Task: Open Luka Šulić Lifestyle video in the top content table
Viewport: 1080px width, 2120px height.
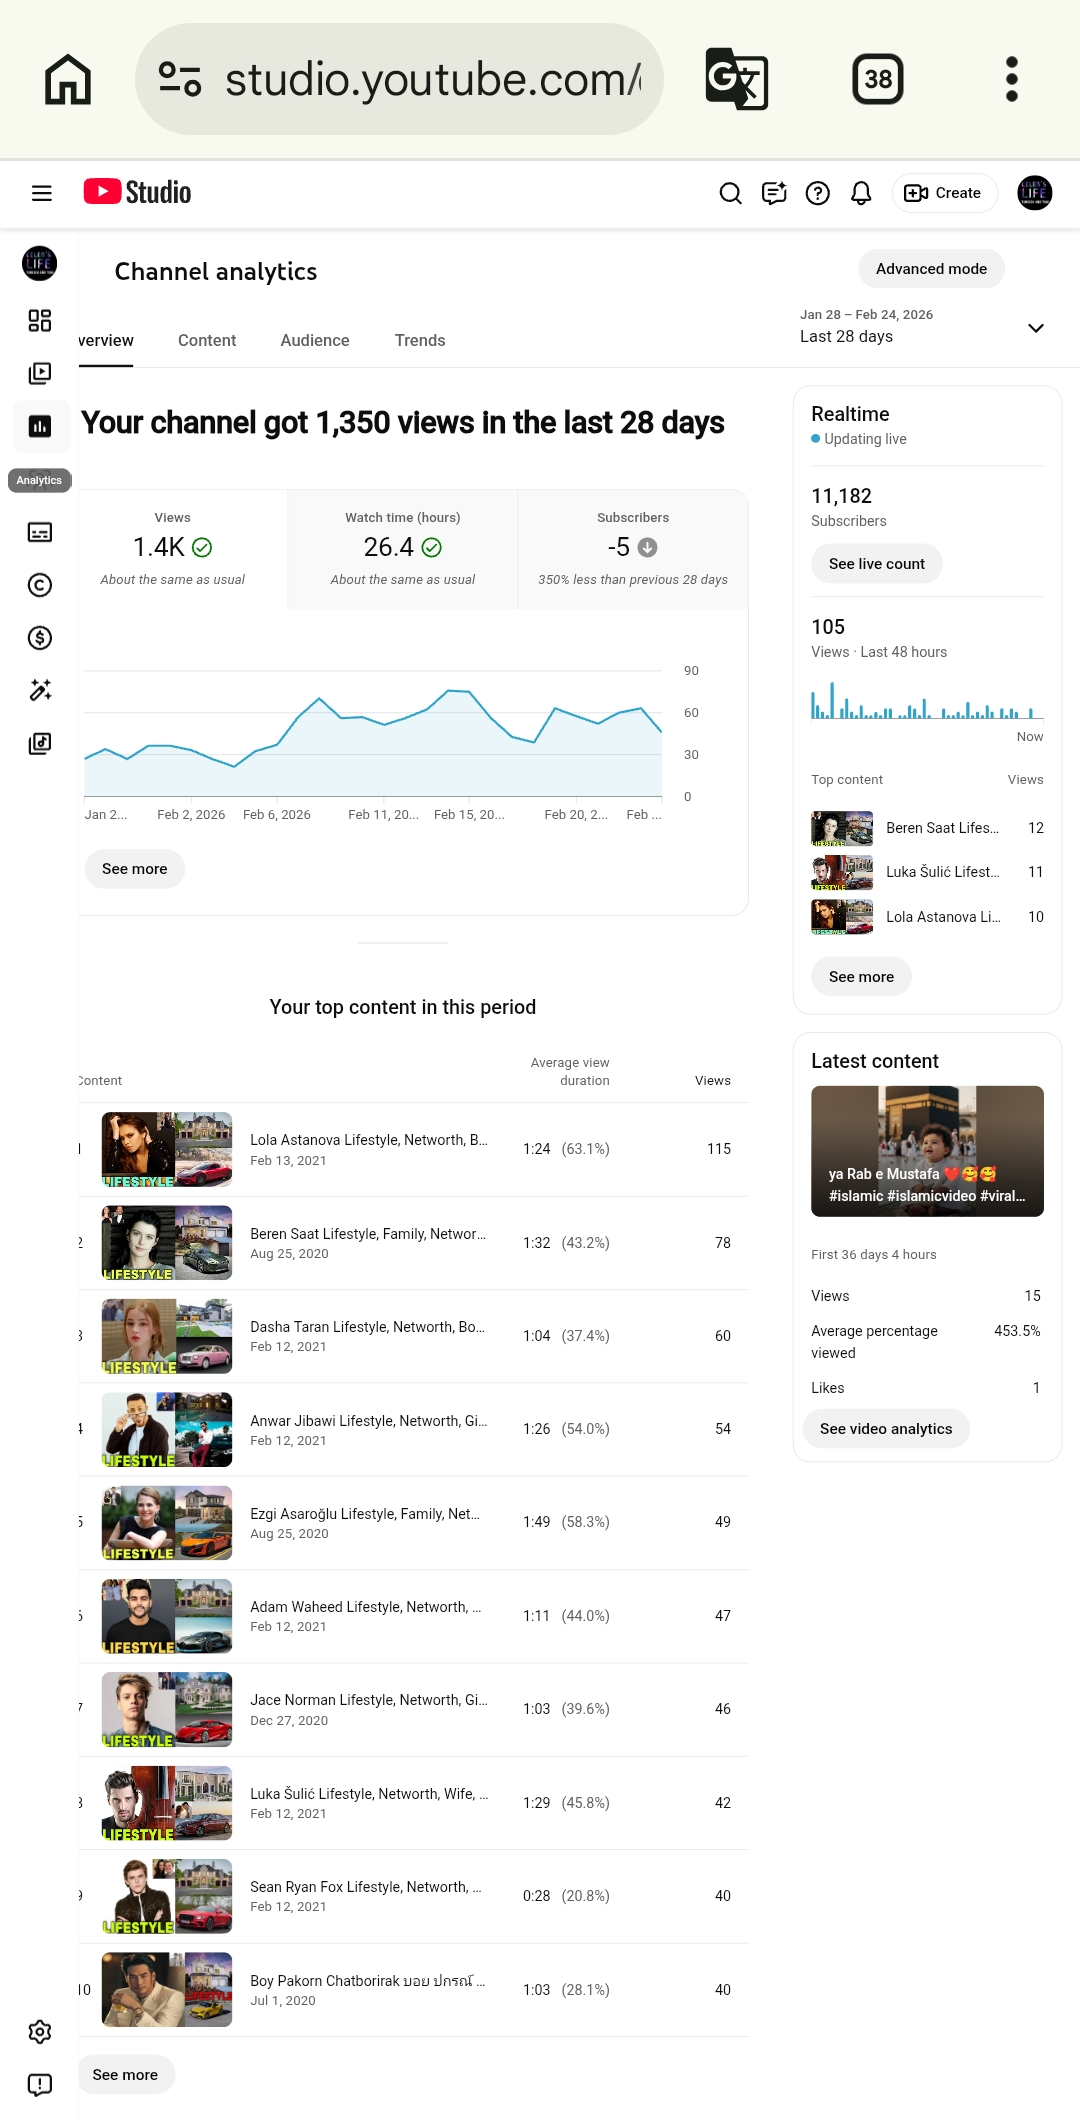Action: [369, 1794]
